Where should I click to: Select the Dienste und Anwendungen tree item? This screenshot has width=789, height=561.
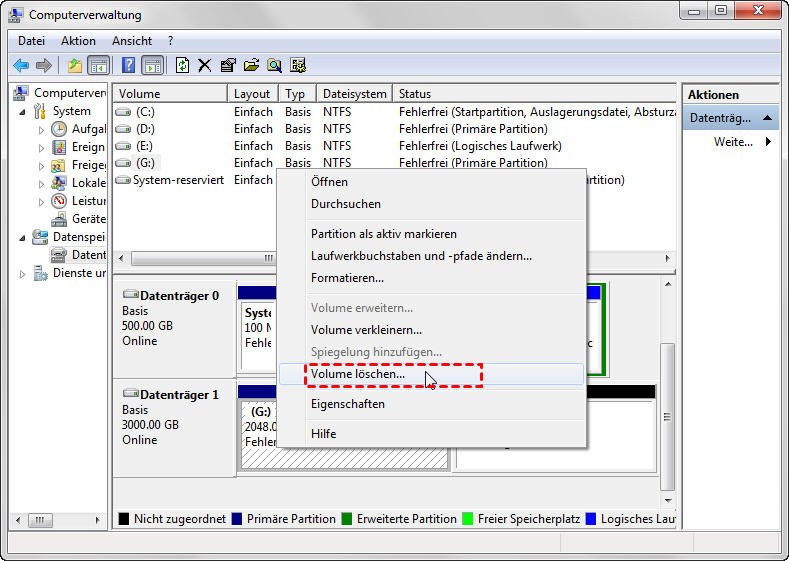(x=69, y=273)
